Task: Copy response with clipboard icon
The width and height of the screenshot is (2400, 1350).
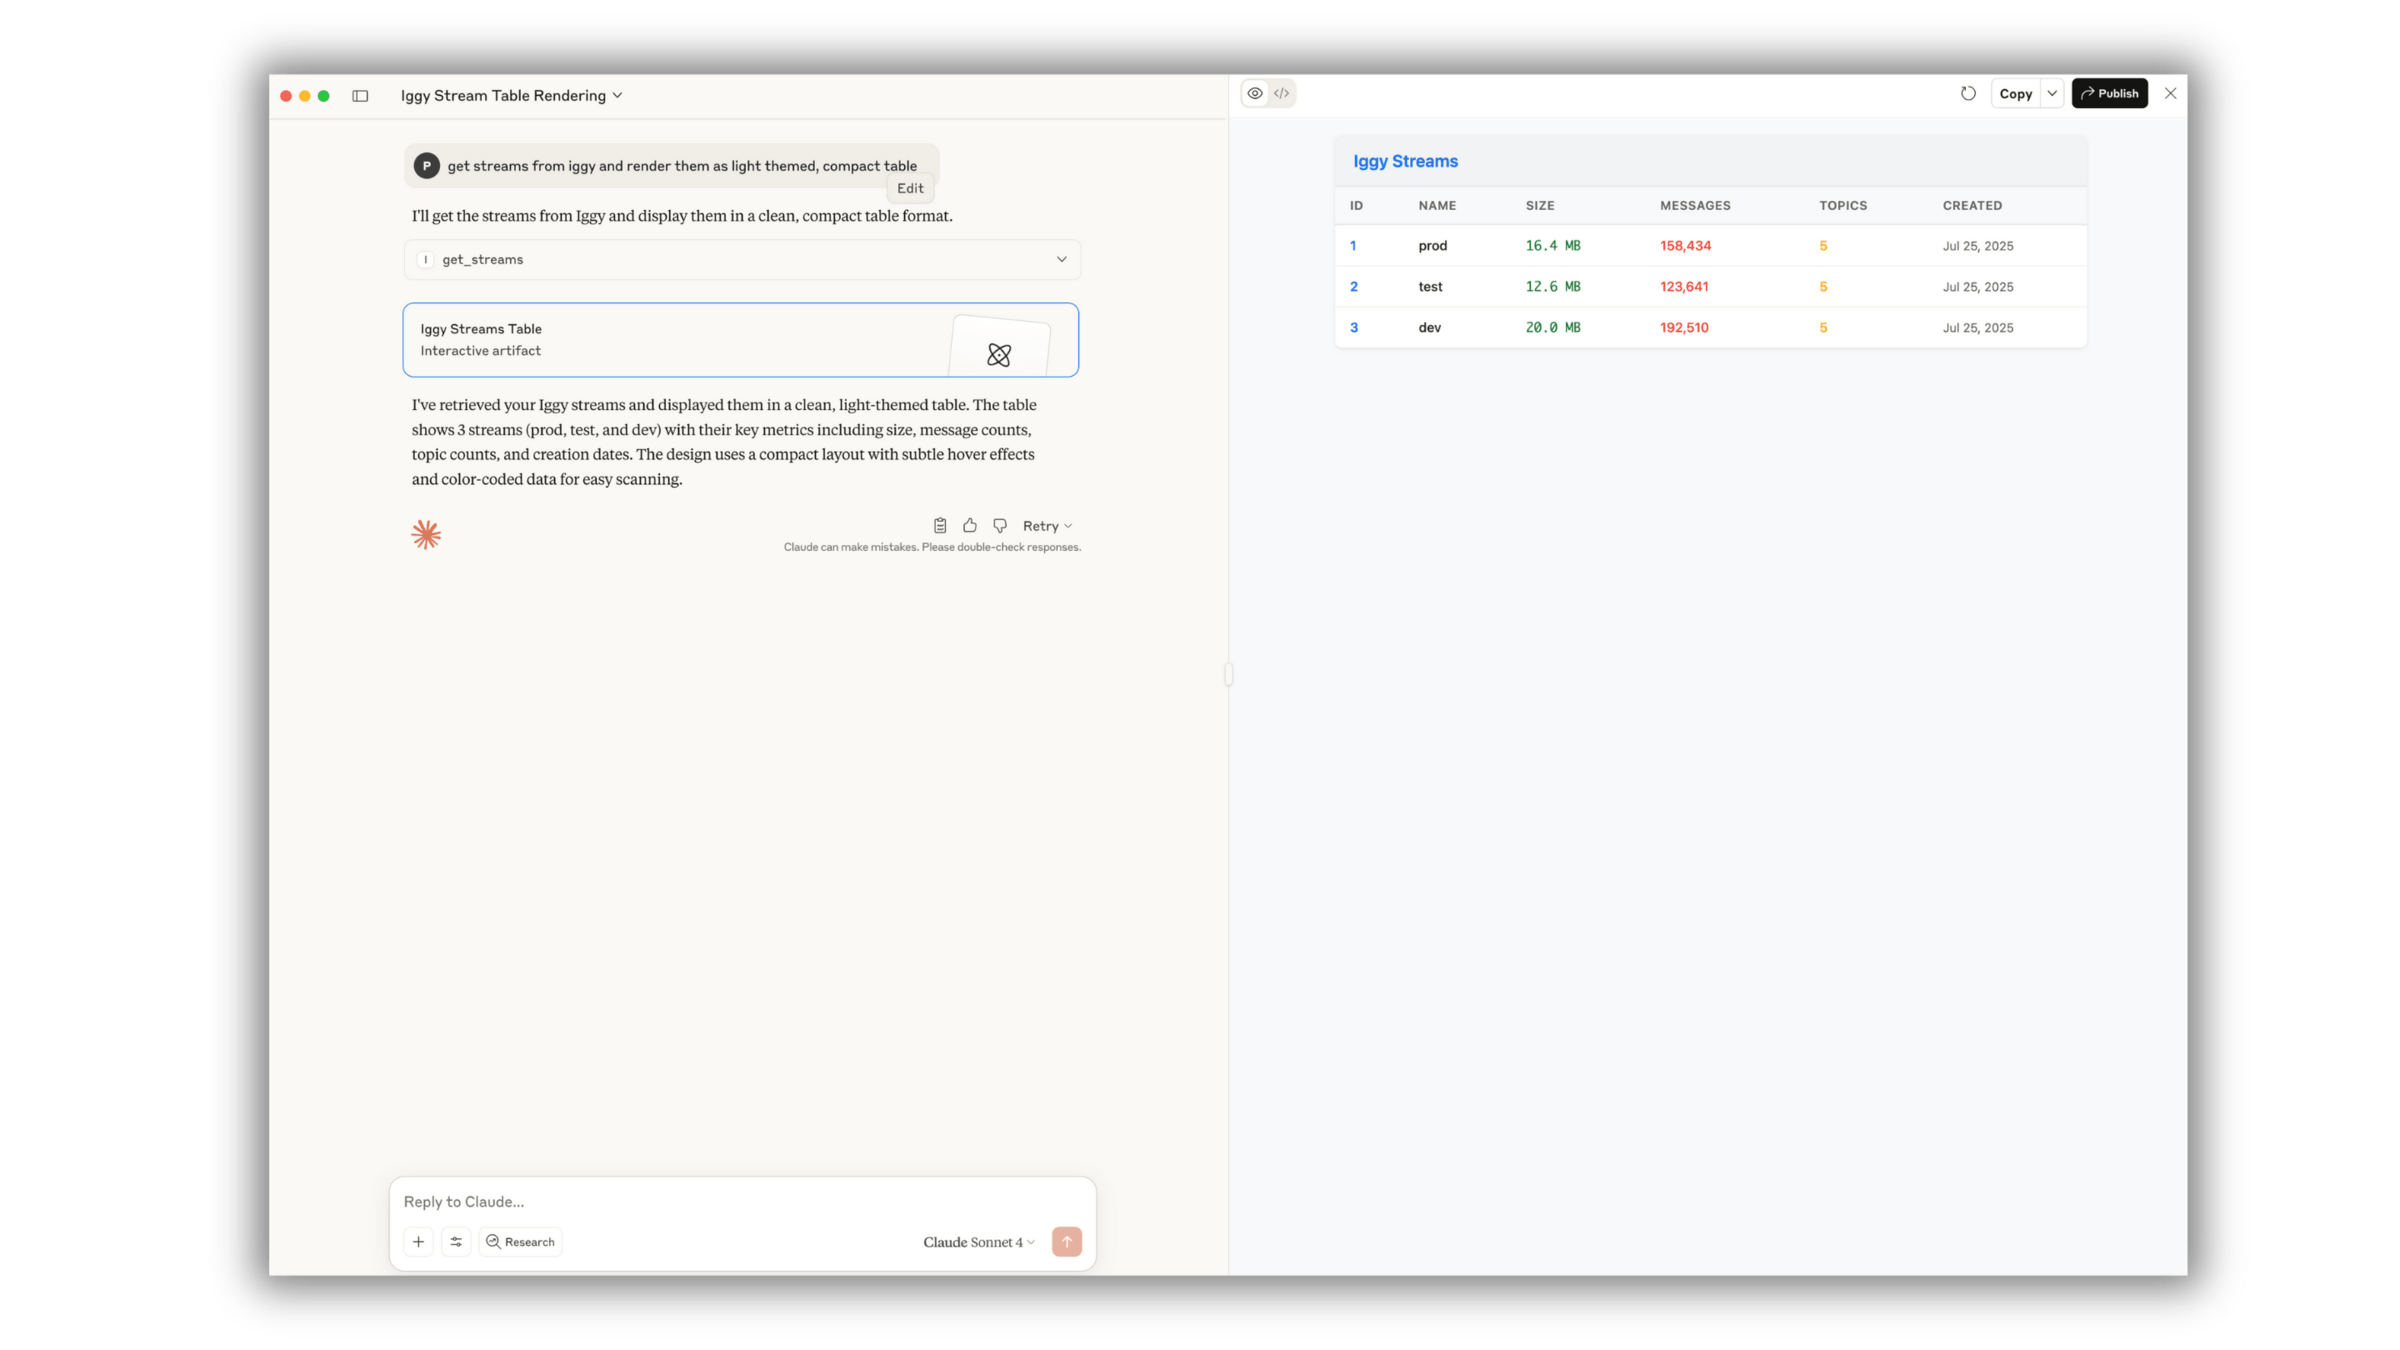Action: pos(940,526)
